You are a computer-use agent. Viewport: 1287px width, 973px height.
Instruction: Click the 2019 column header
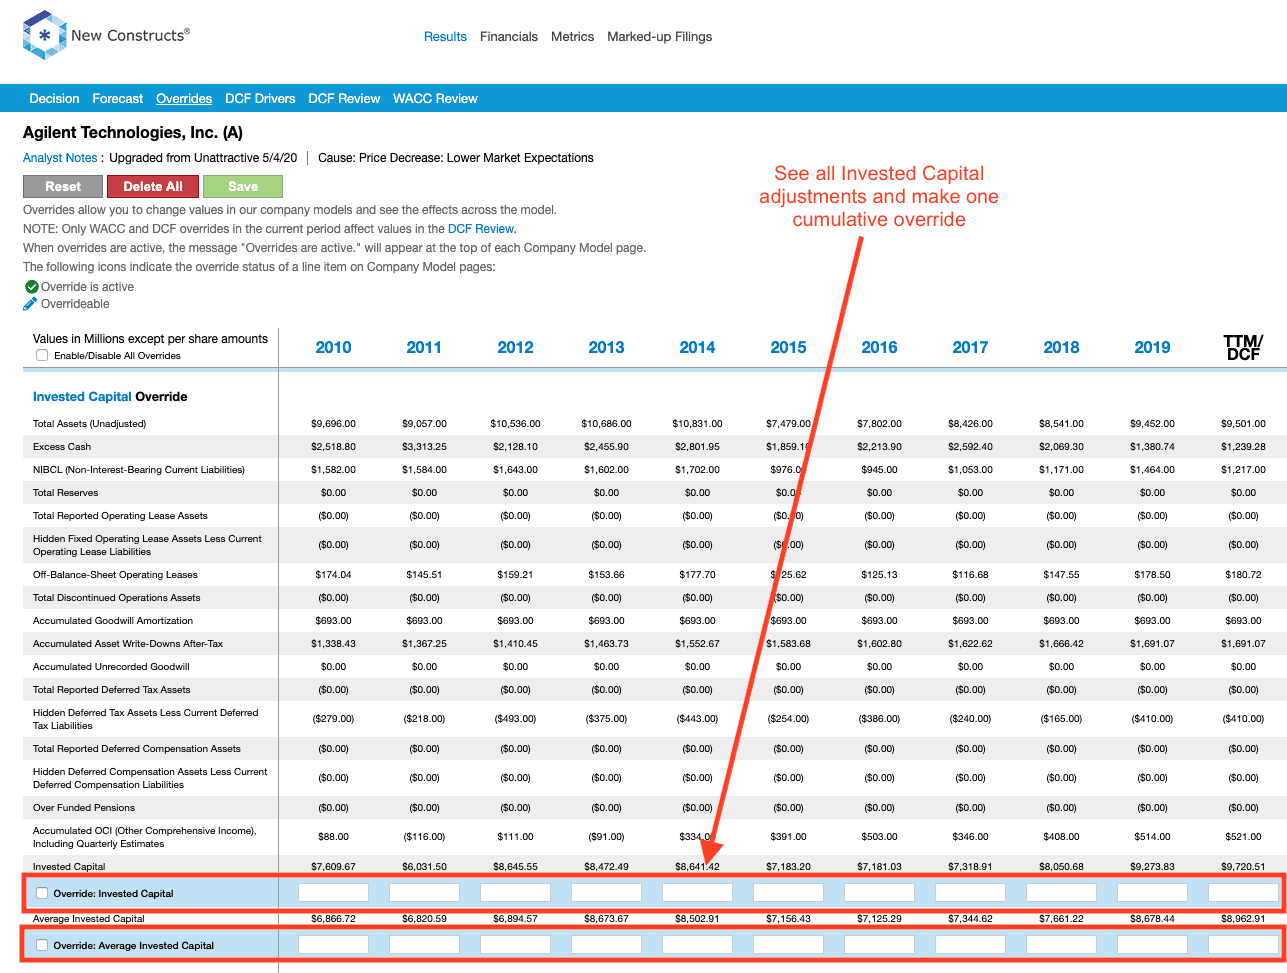[x=1152, y=347]
